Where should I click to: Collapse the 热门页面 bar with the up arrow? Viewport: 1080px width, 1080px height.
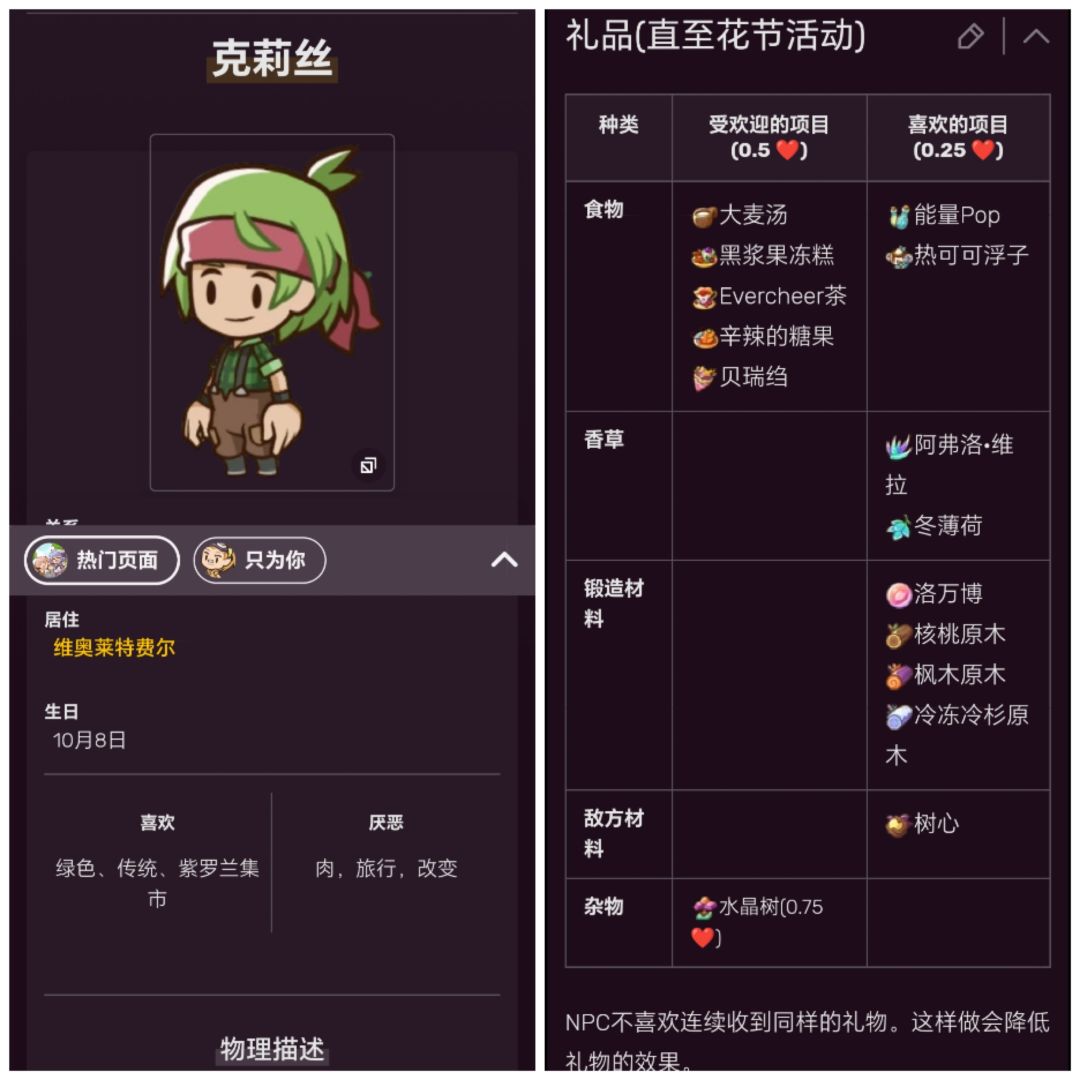pos(504,559)
